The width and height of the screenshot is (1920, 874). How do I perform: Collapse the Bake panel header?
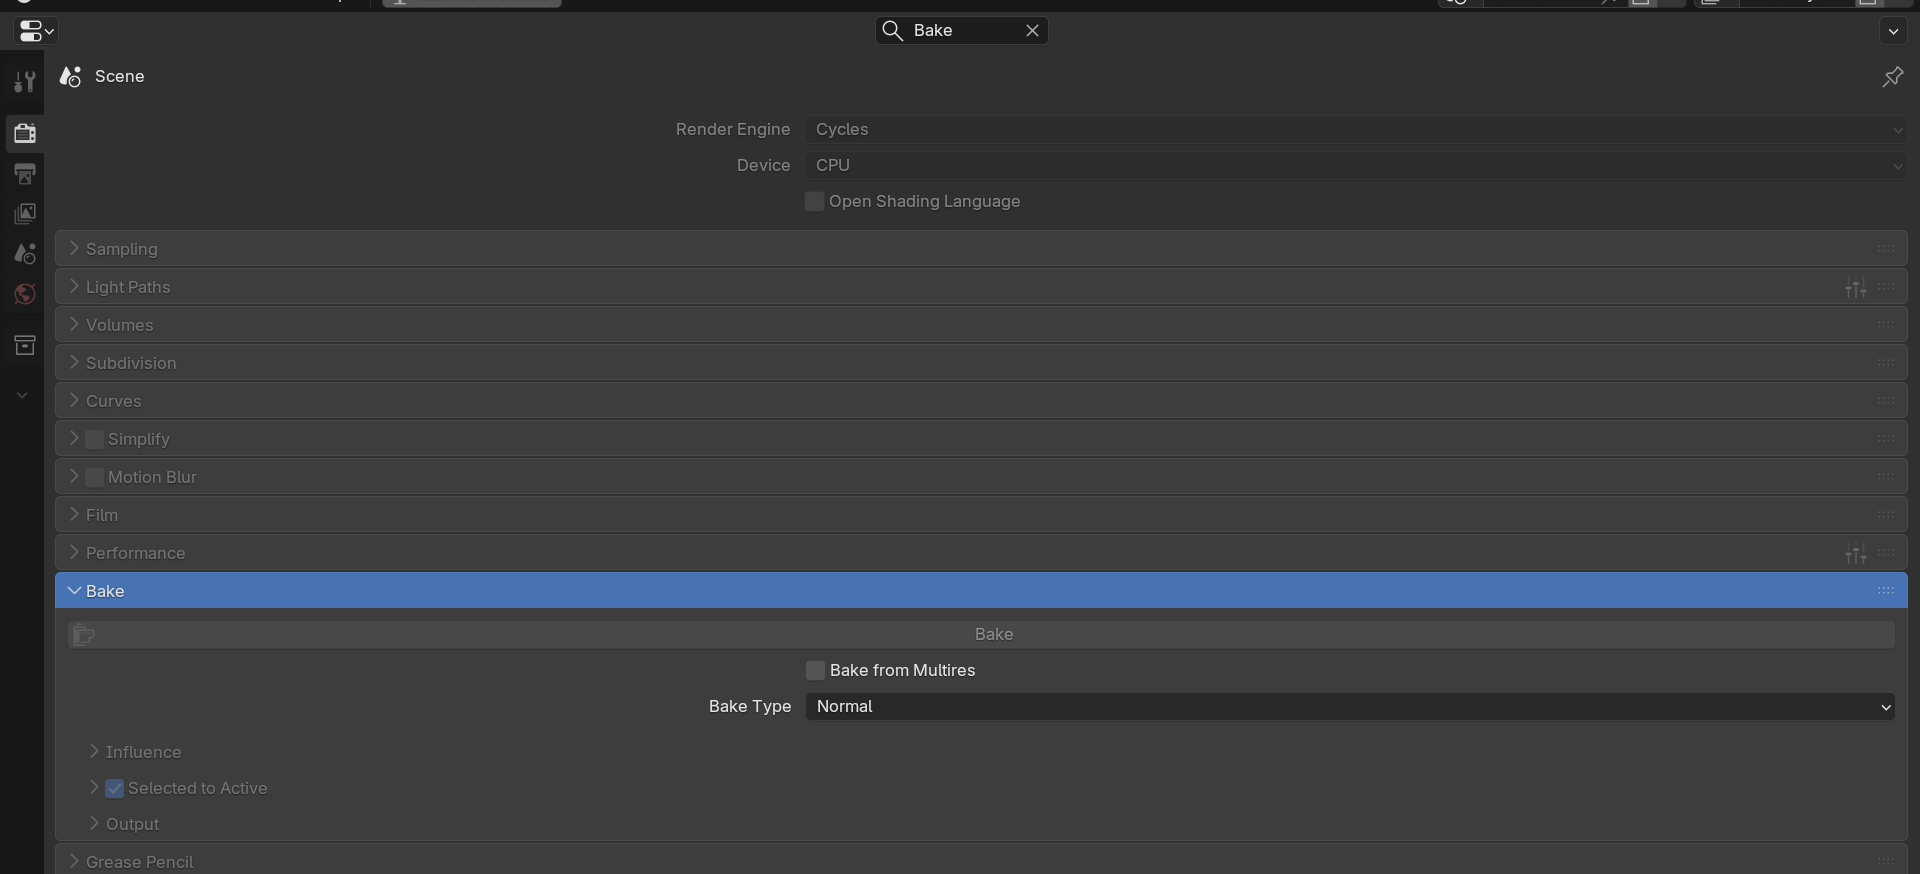980,591
